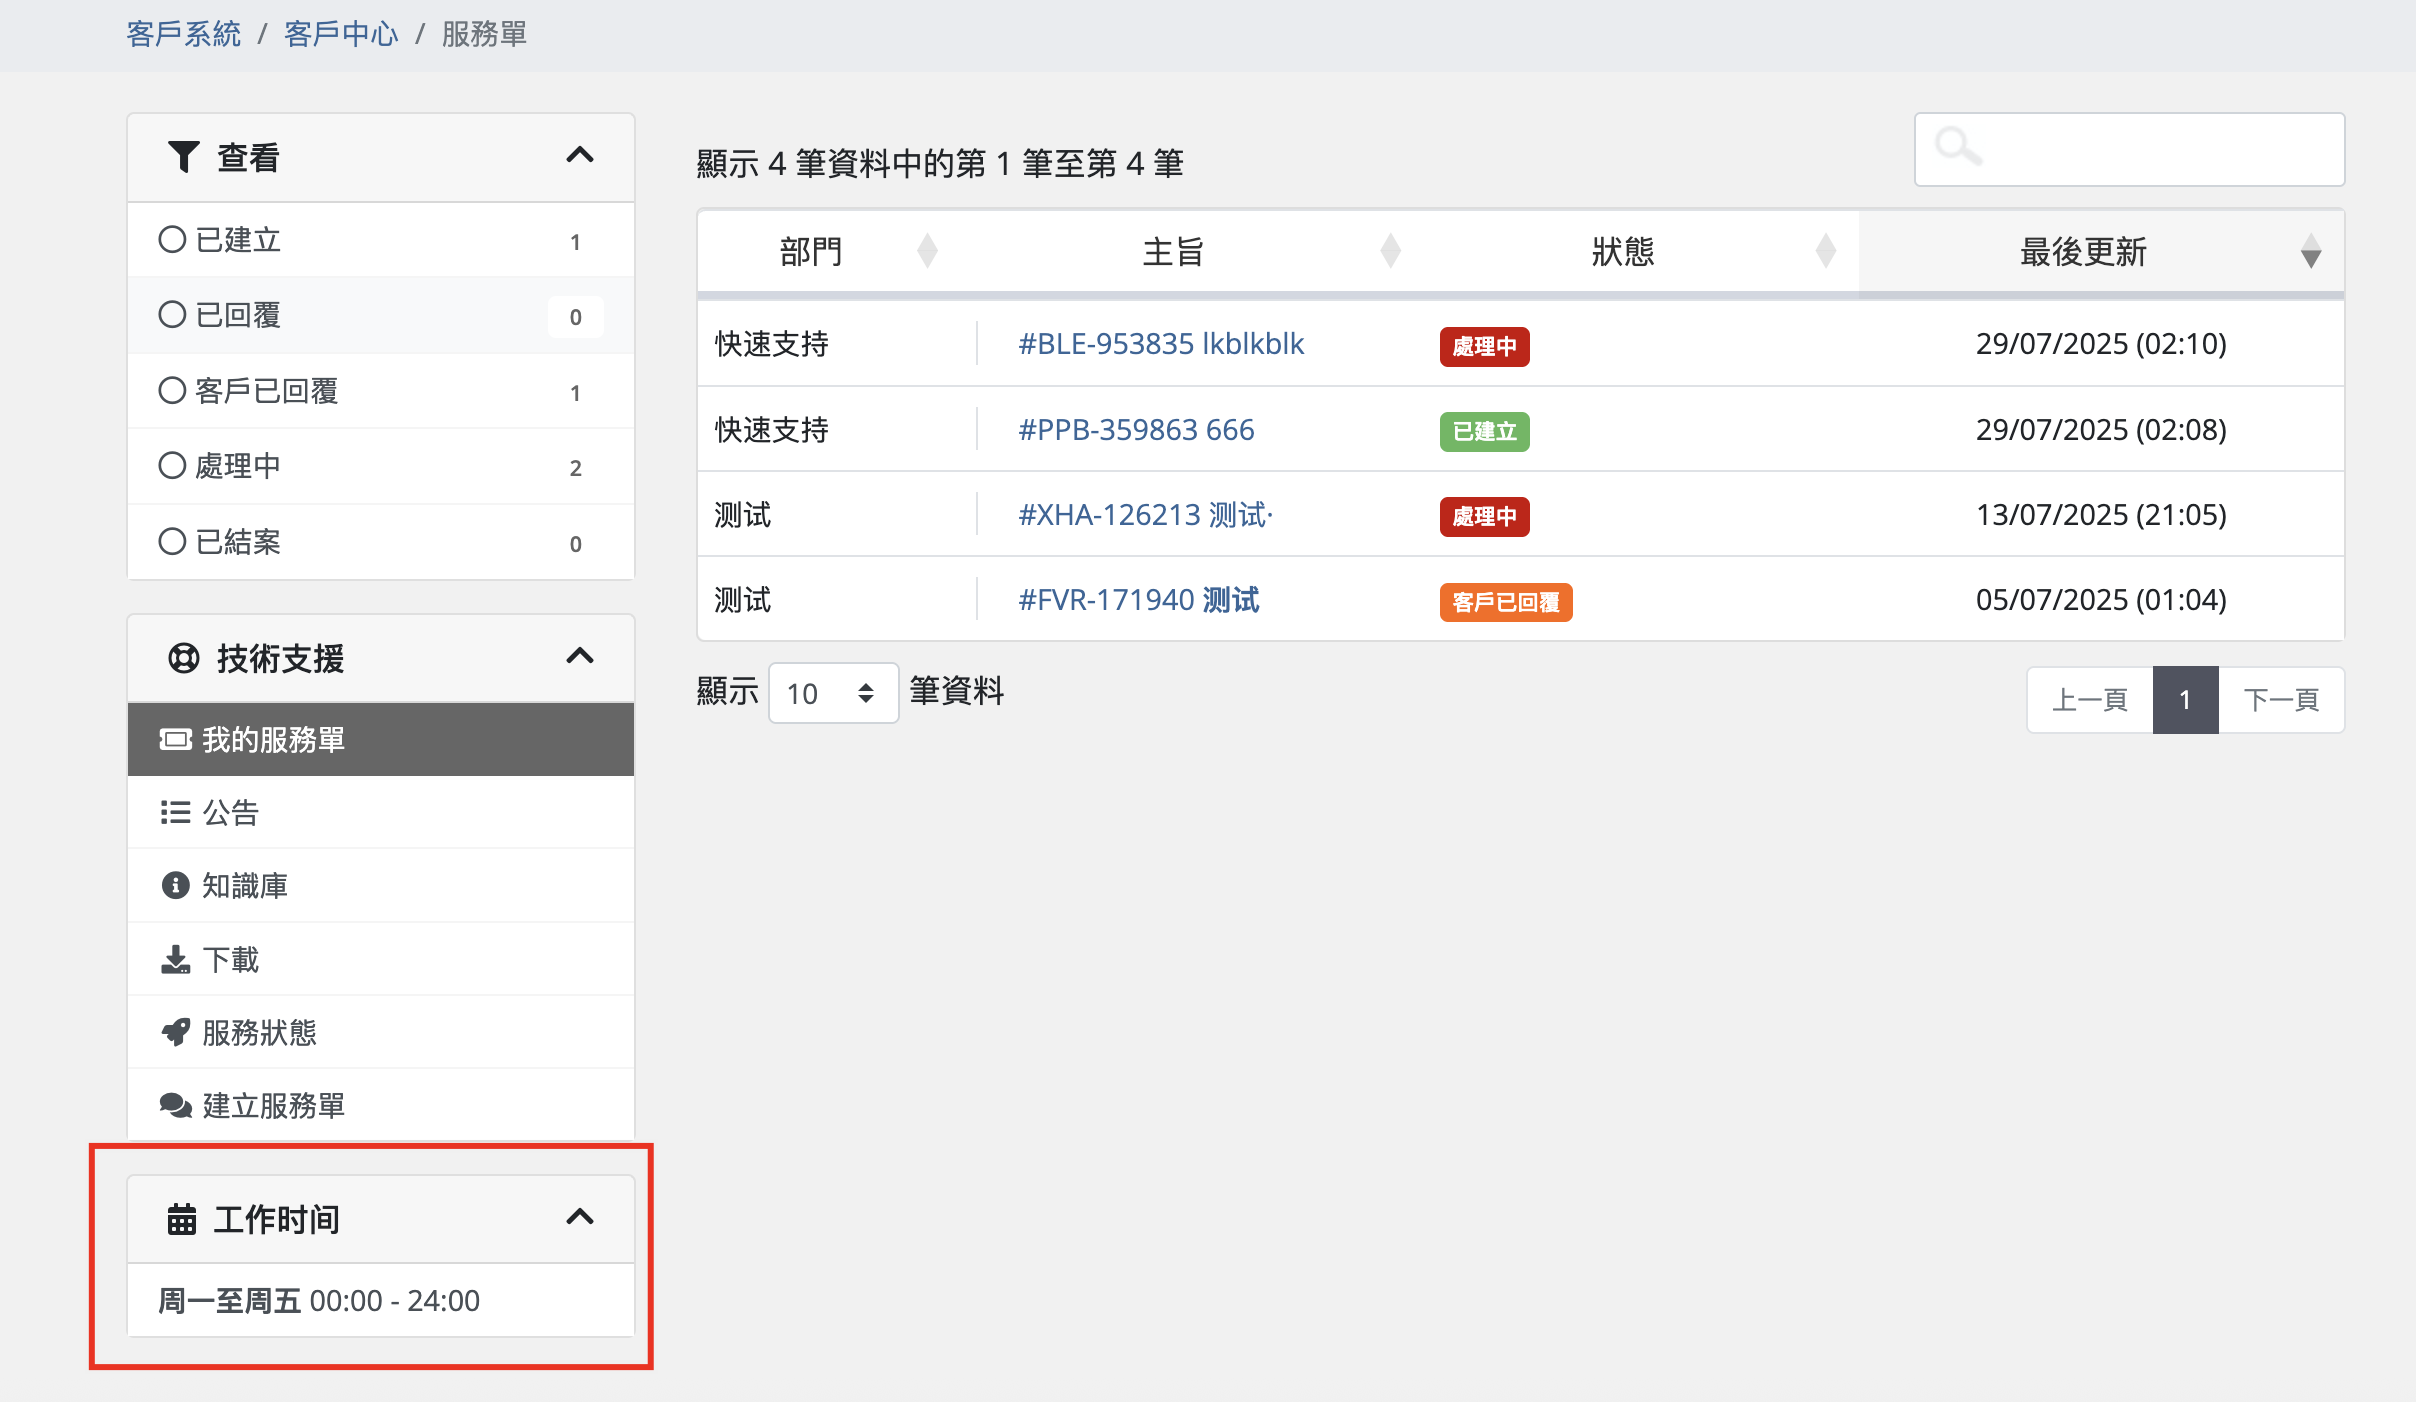Click the lifebuoy icon next to 技術支援
The height and width of the screenshot is (1402, 2416).
[183, 658]
